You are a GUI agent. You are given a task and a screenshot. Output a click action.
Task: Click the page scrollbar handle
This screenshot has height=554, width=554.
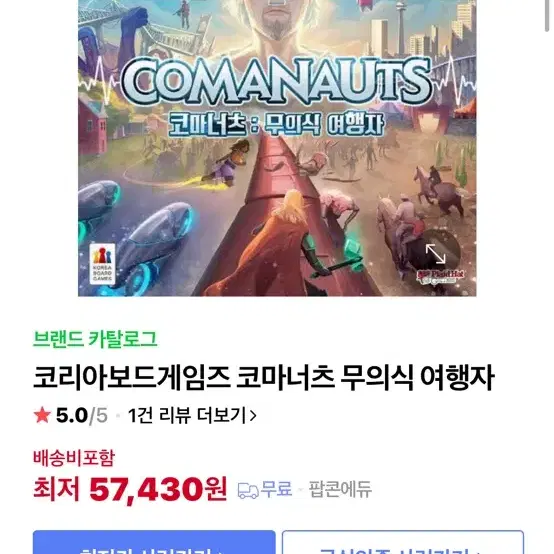(549, 16)
